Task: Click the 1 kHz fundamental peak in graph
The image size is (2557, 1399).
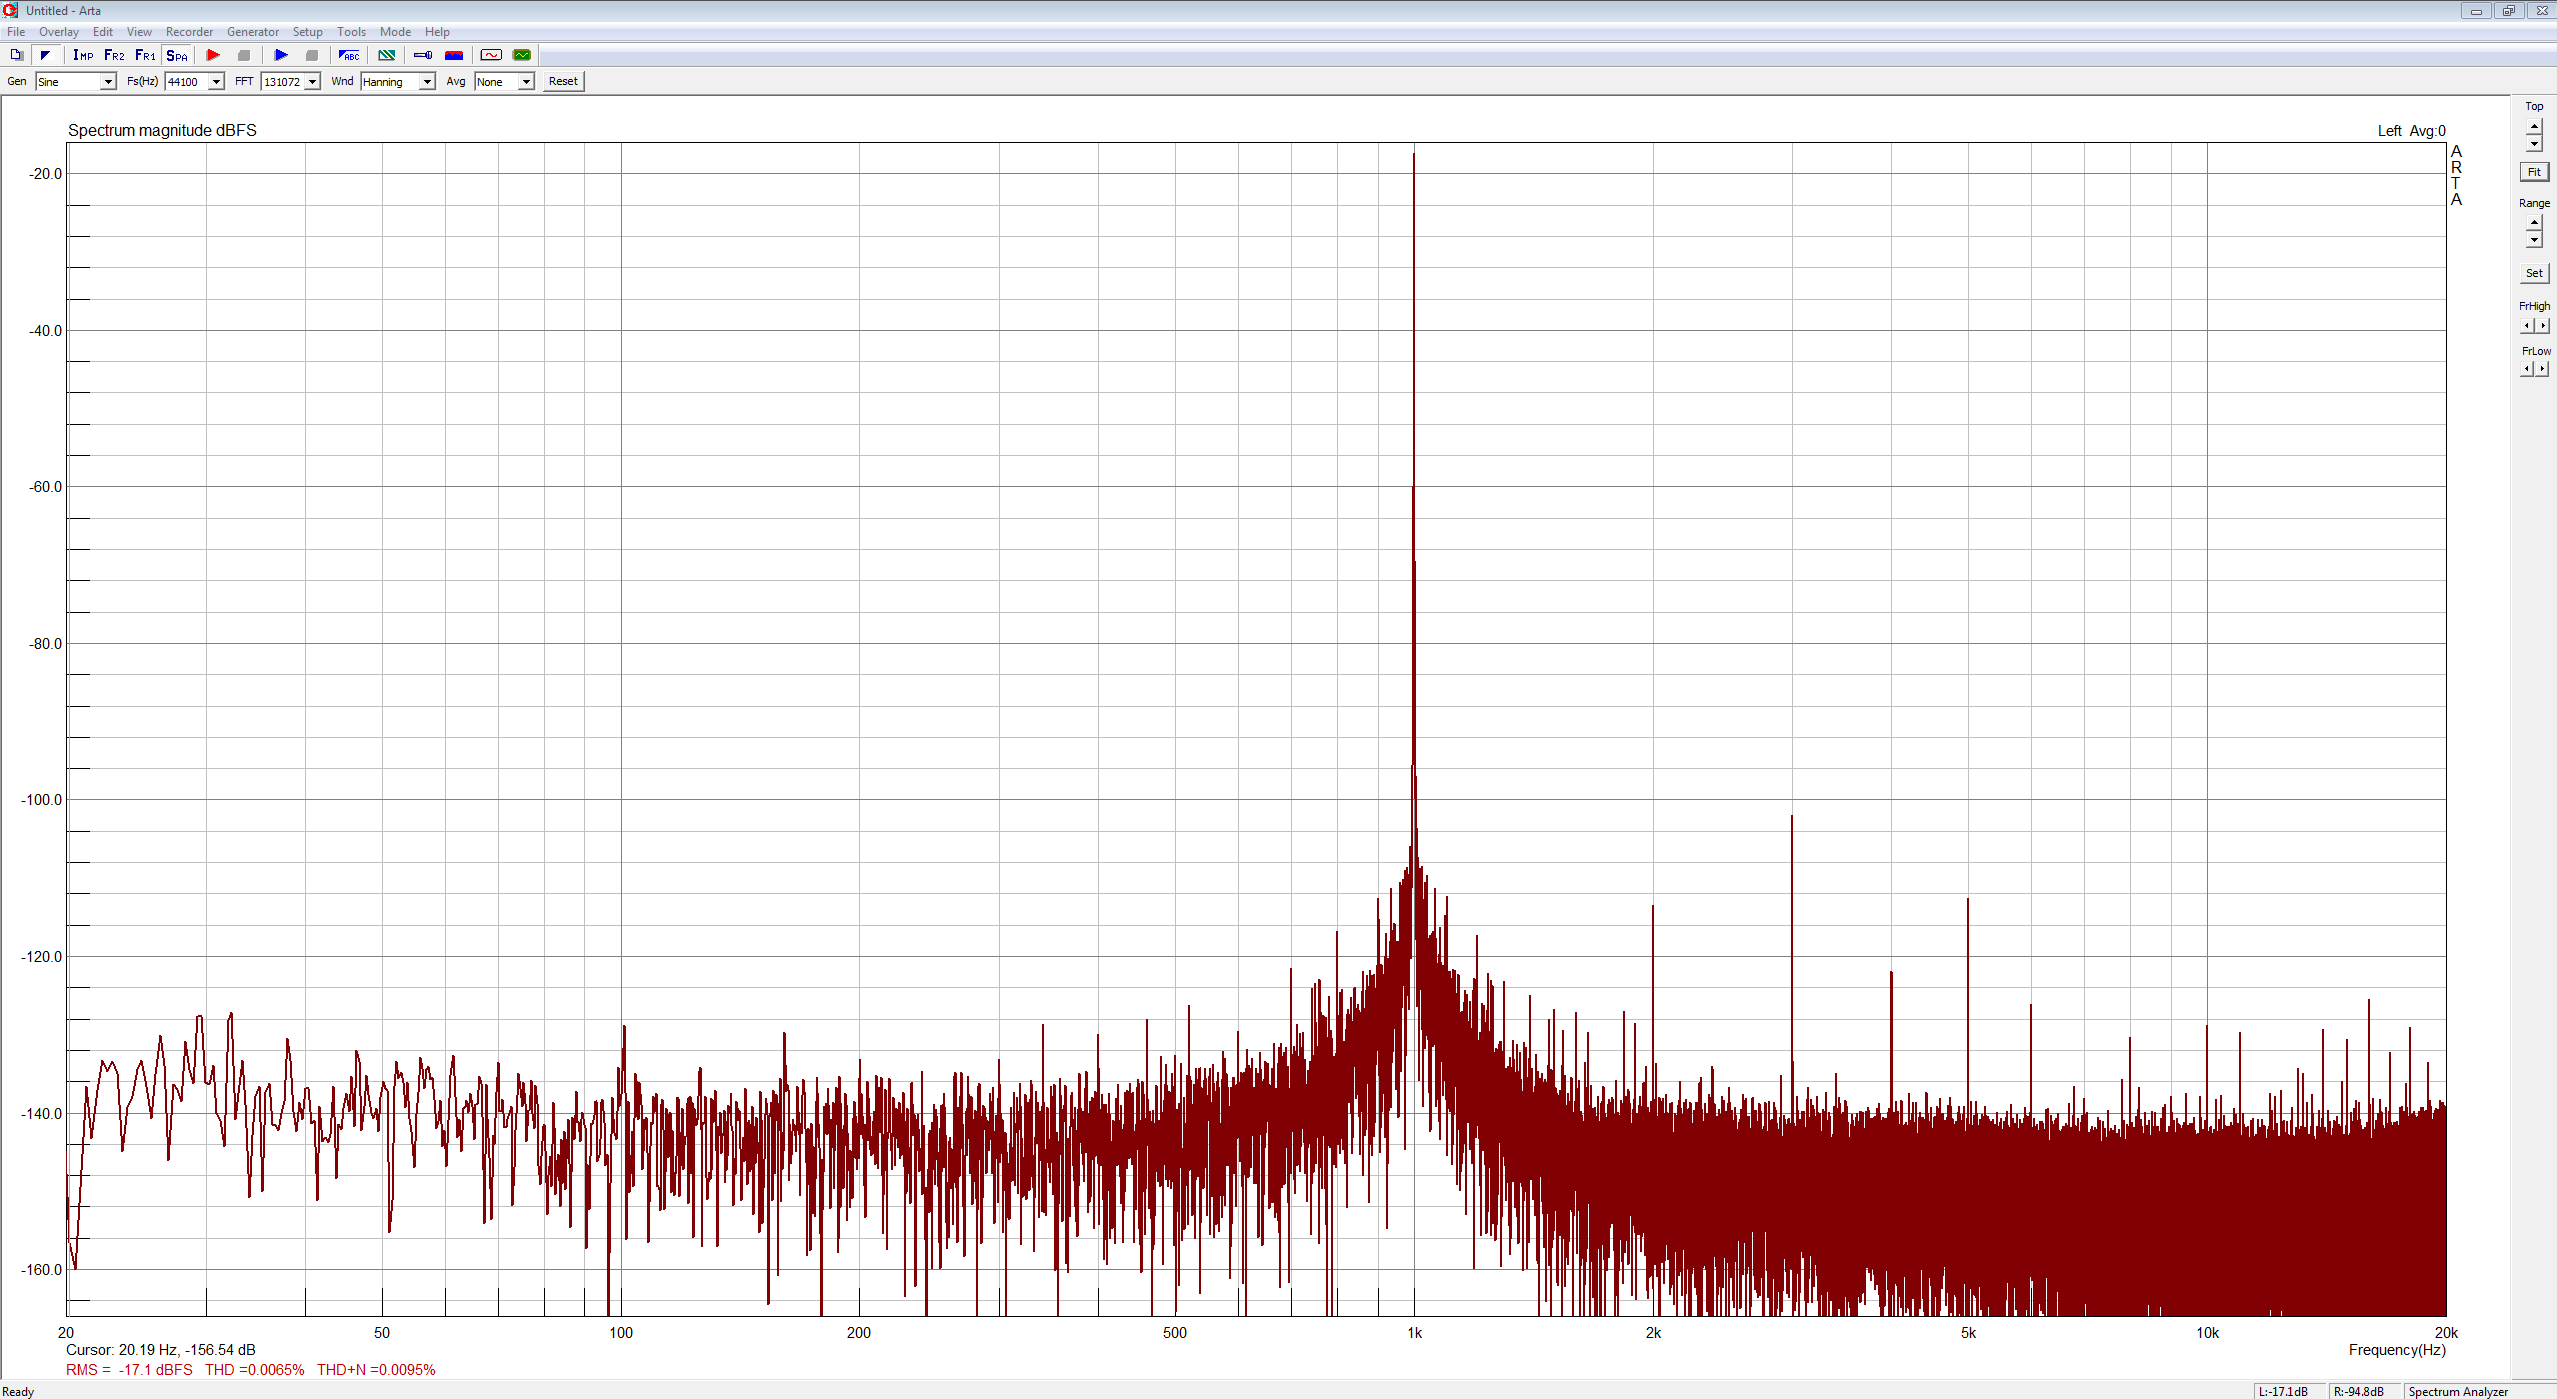Action: (1413, 156)
